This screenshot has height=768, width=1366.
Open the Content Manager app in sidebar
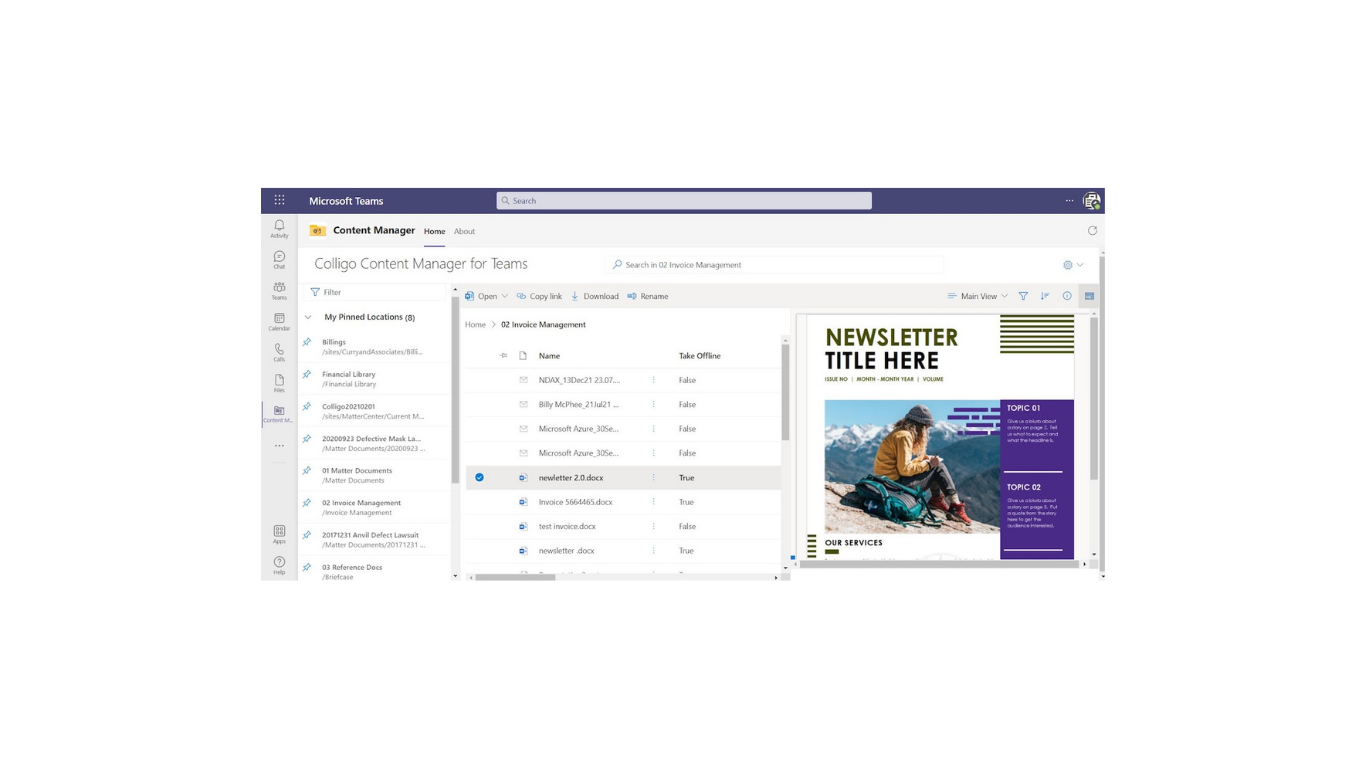279,414
